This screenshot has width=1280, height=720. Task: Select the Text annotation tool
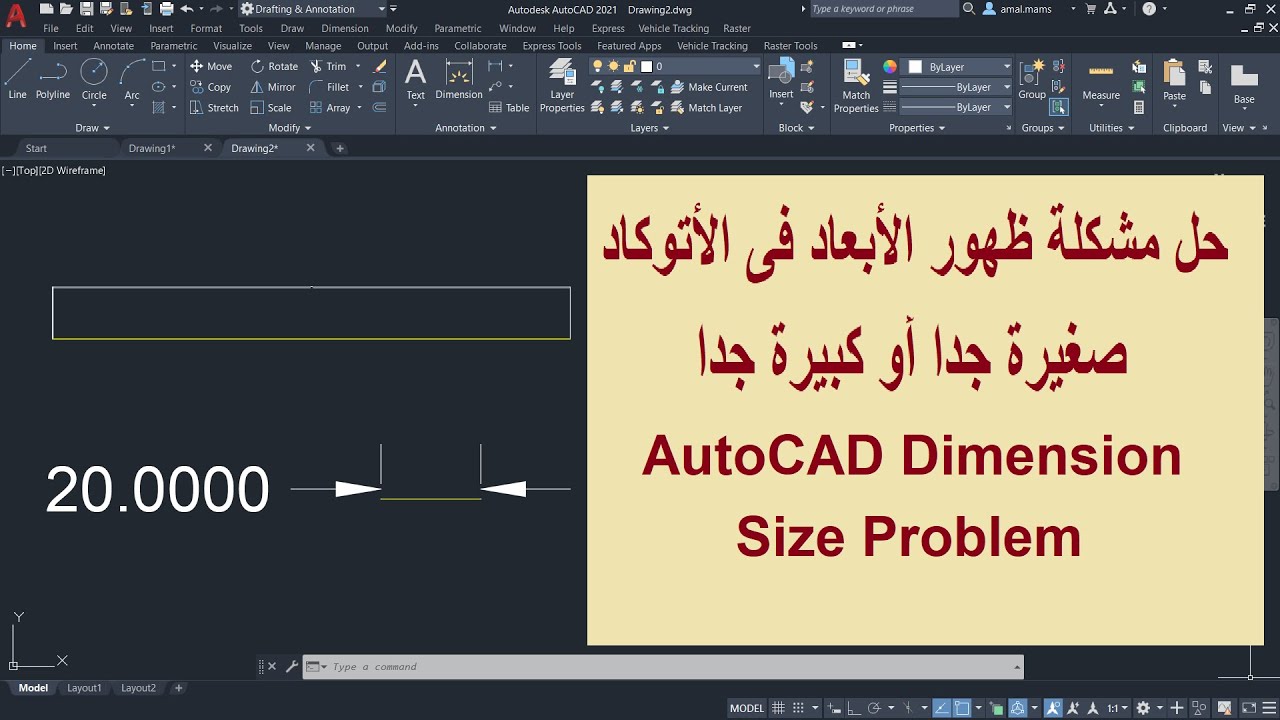click(415, 79)
